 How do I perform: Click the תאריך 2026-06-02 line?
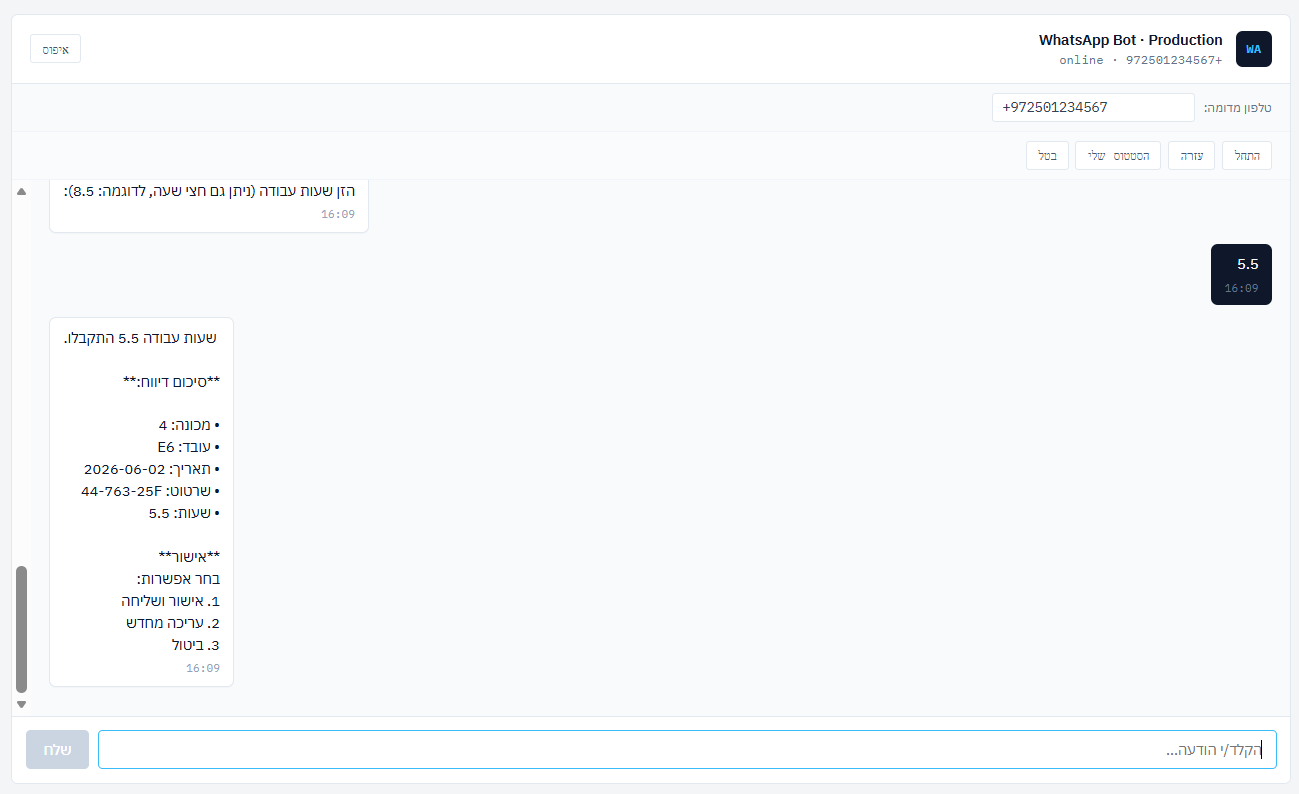coord(152,470)
